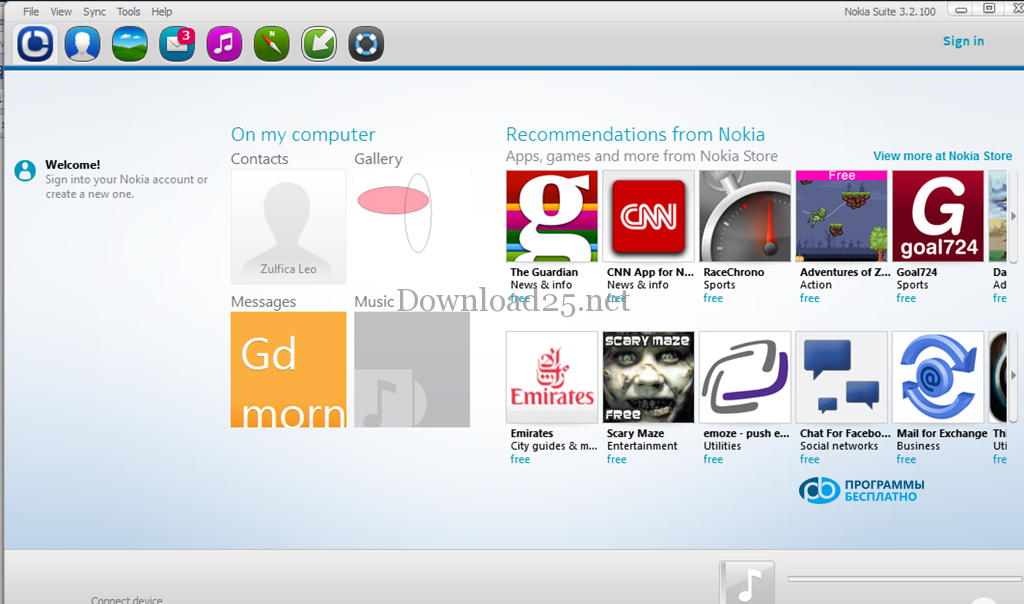The height and width of the screenshot is (604, 1024).
Task: Click the Sign in link
Action: [963, 41]
